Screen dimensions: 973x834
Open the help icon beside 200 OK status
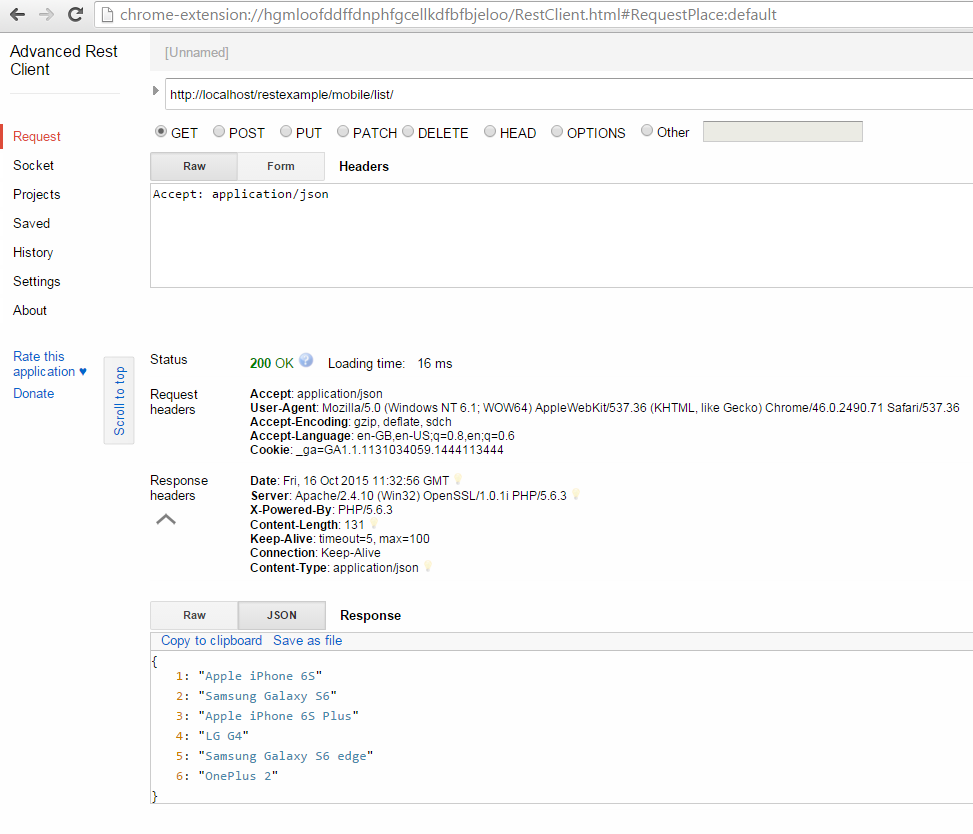coord(304,361)
